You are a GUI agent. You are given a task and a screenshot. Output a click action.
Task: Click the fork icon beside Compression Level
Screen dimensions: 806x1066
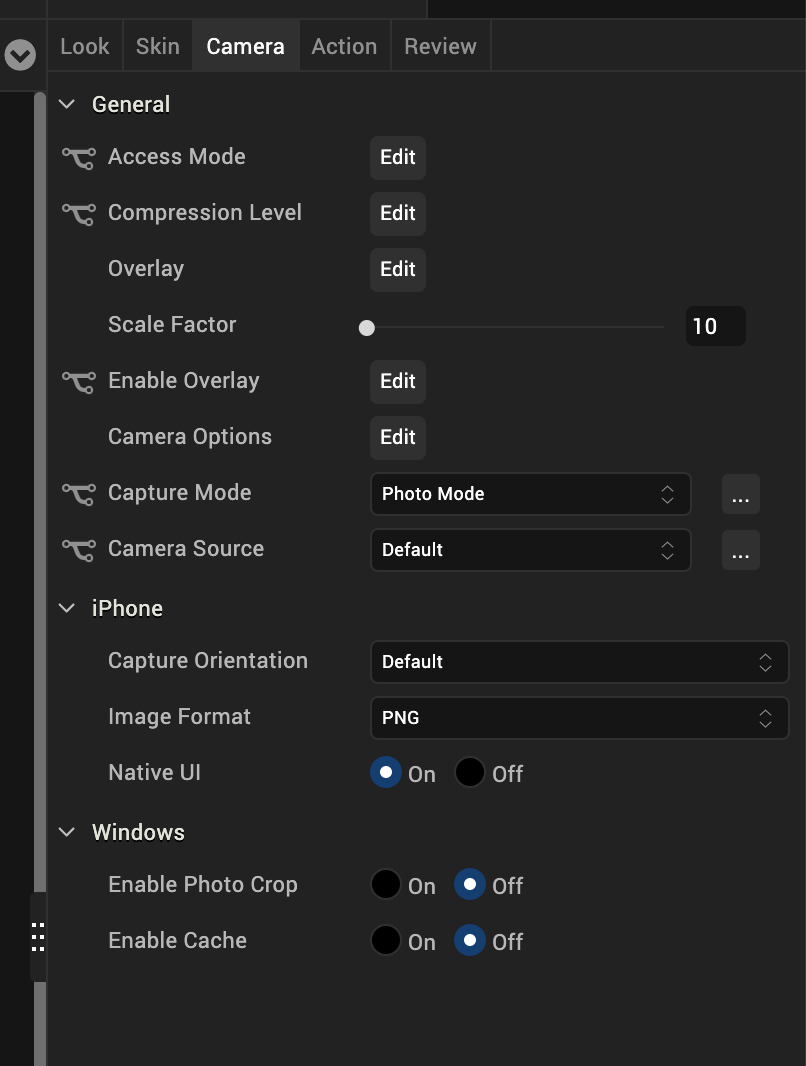78,213
